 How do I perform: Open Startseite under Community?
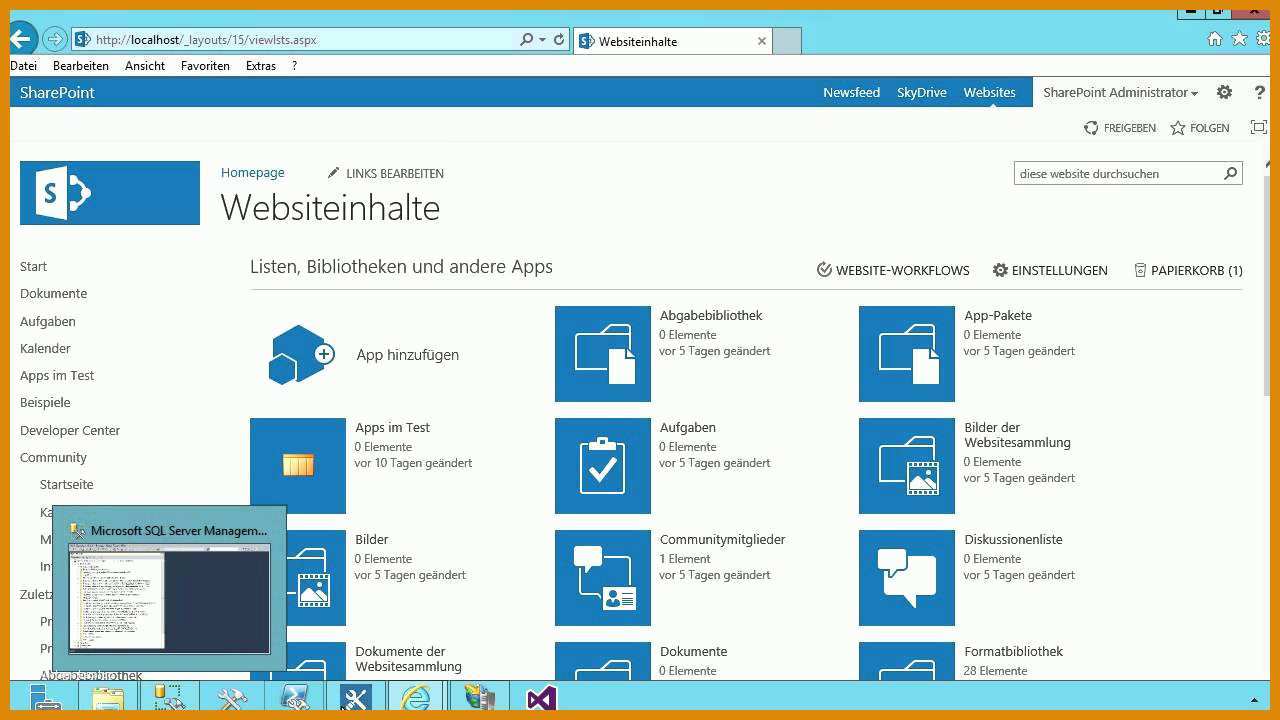pyautogui.click(x=66, y=484)
